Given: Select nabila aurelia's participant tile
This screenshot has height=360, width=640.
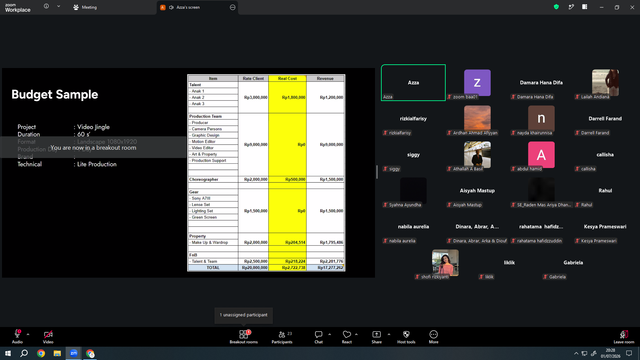Looking at the screenshot, I should [x=413, y=227].
